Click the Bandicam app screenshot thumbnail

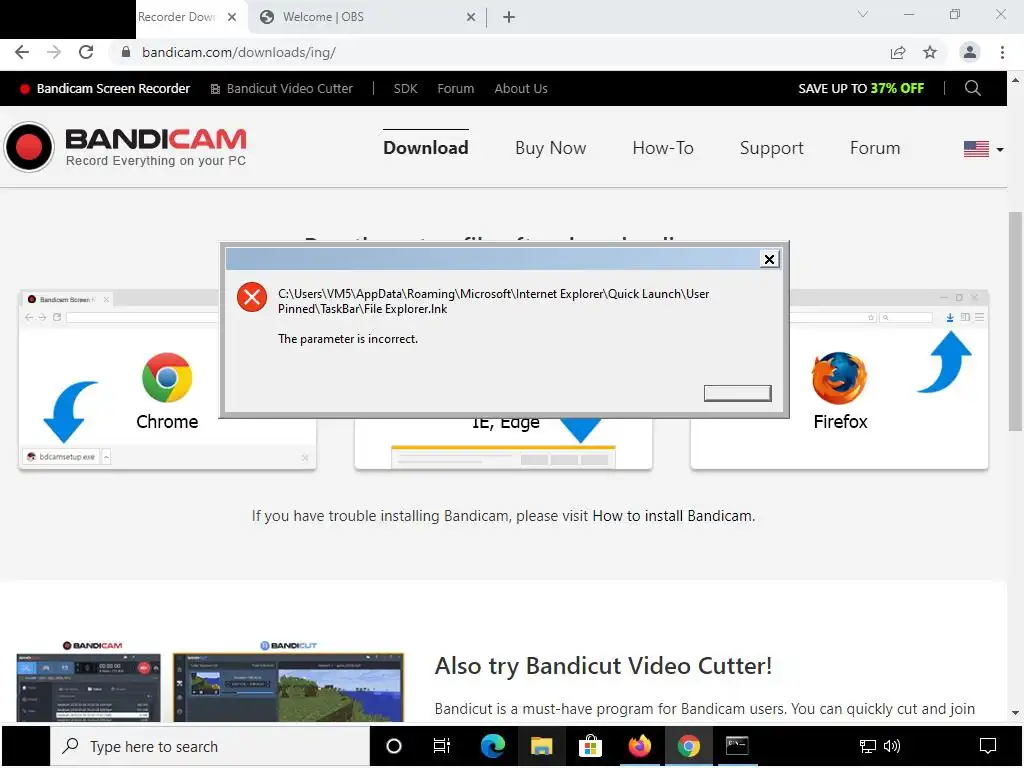pyautogui.click(x=88, y=688)
